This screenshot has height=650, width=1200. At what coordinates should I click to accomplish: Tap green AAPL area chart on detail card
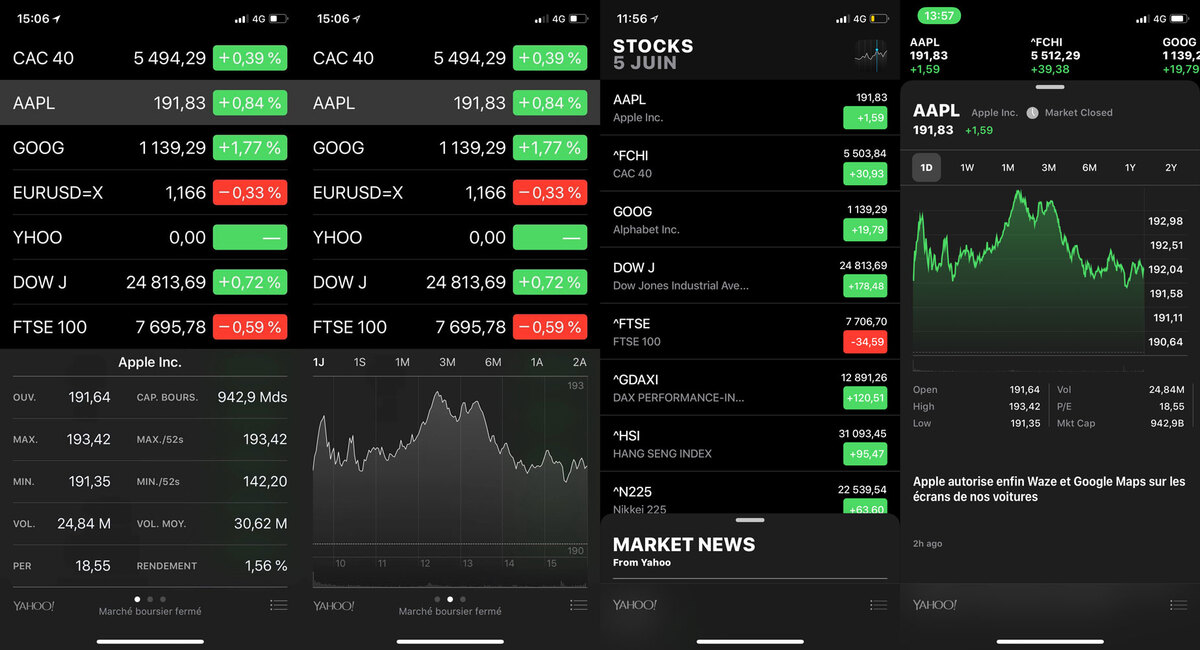click(x=1028, y=268)
